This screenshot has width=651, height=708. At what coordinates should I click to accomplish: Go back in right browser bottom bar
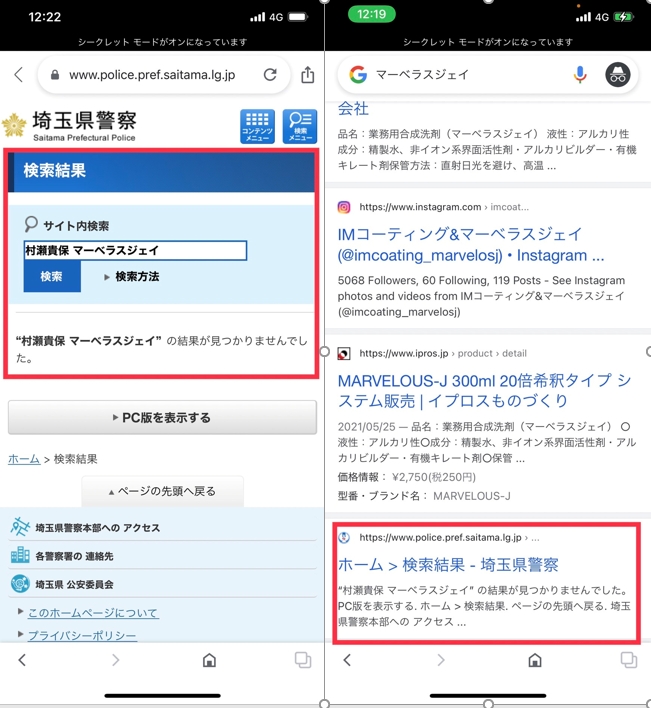click(347, 660)
